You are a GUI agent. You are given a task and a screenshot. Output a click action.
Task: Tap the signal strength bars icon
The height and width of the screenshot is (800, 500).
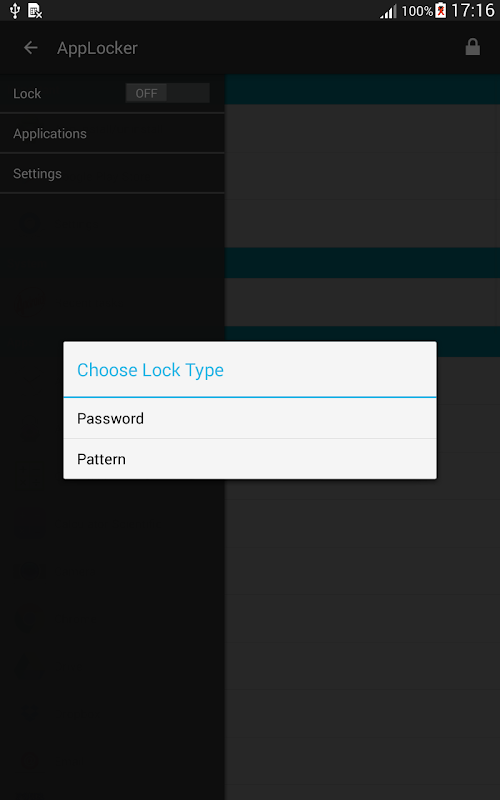pos(389,11)
